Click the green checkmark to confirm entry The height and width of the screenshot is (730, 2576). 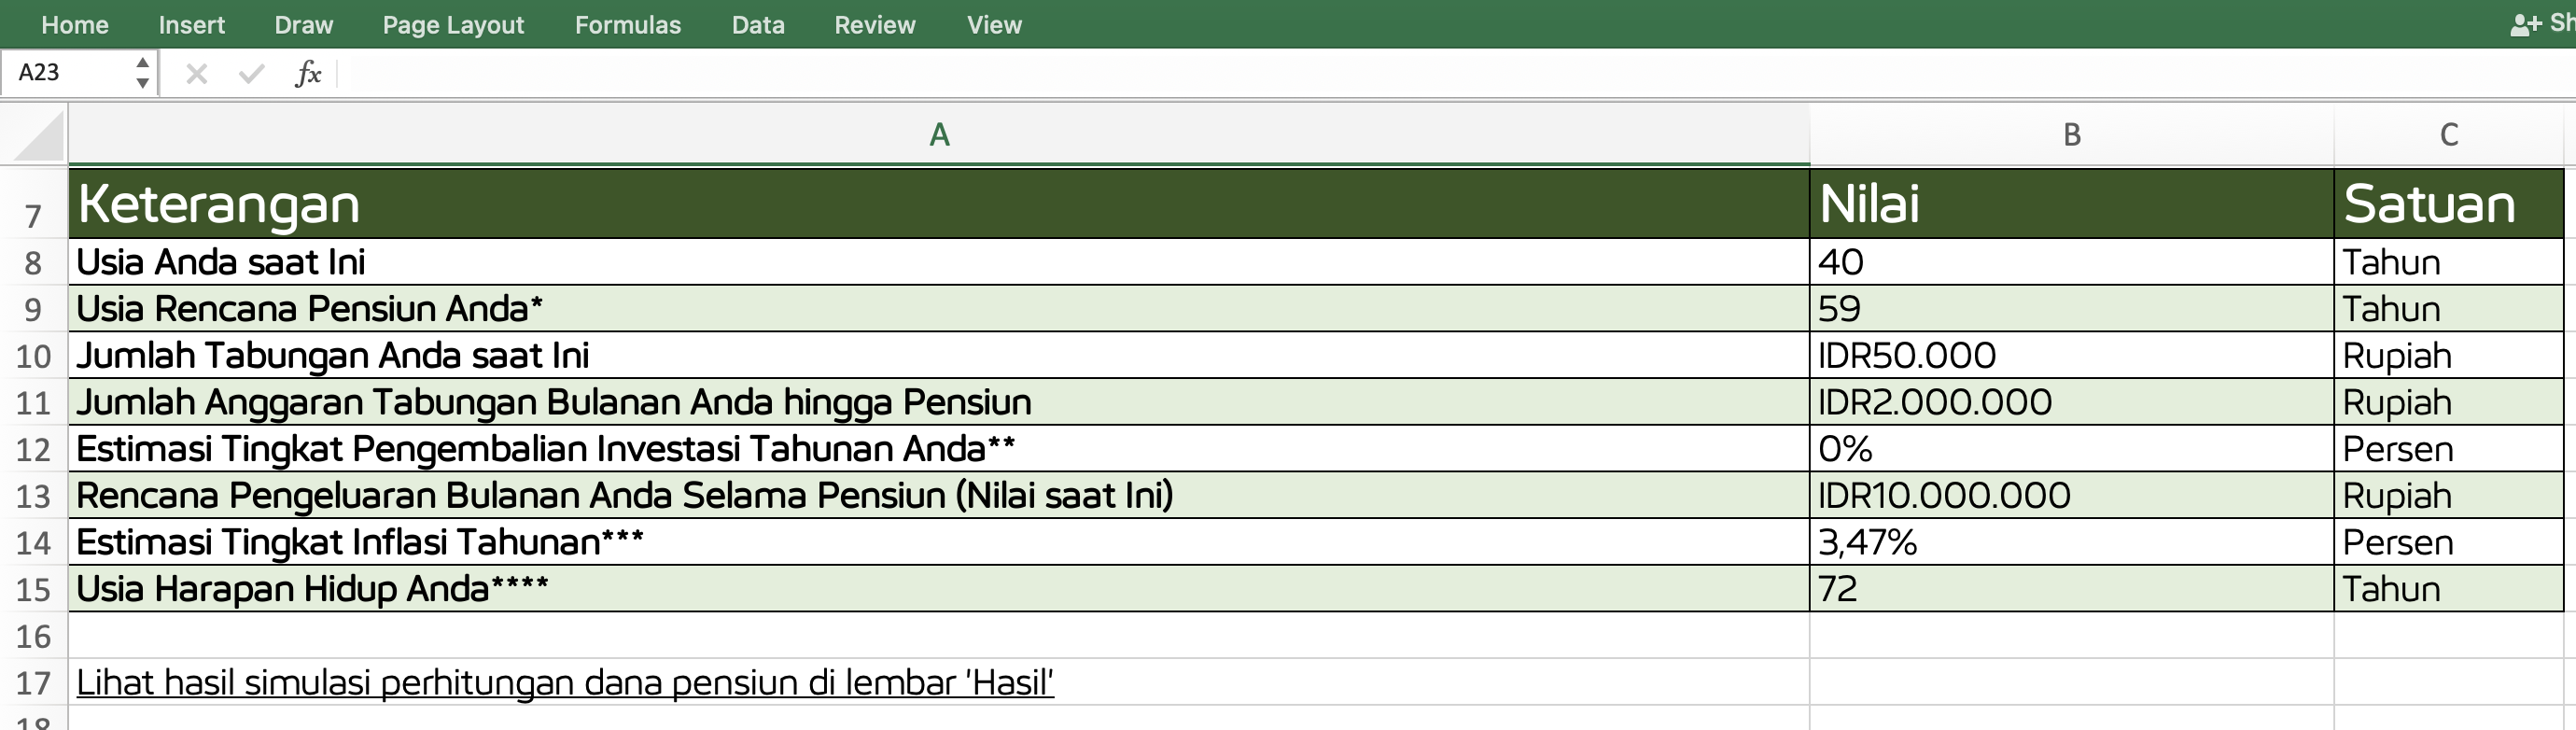(x=250, y=73)
